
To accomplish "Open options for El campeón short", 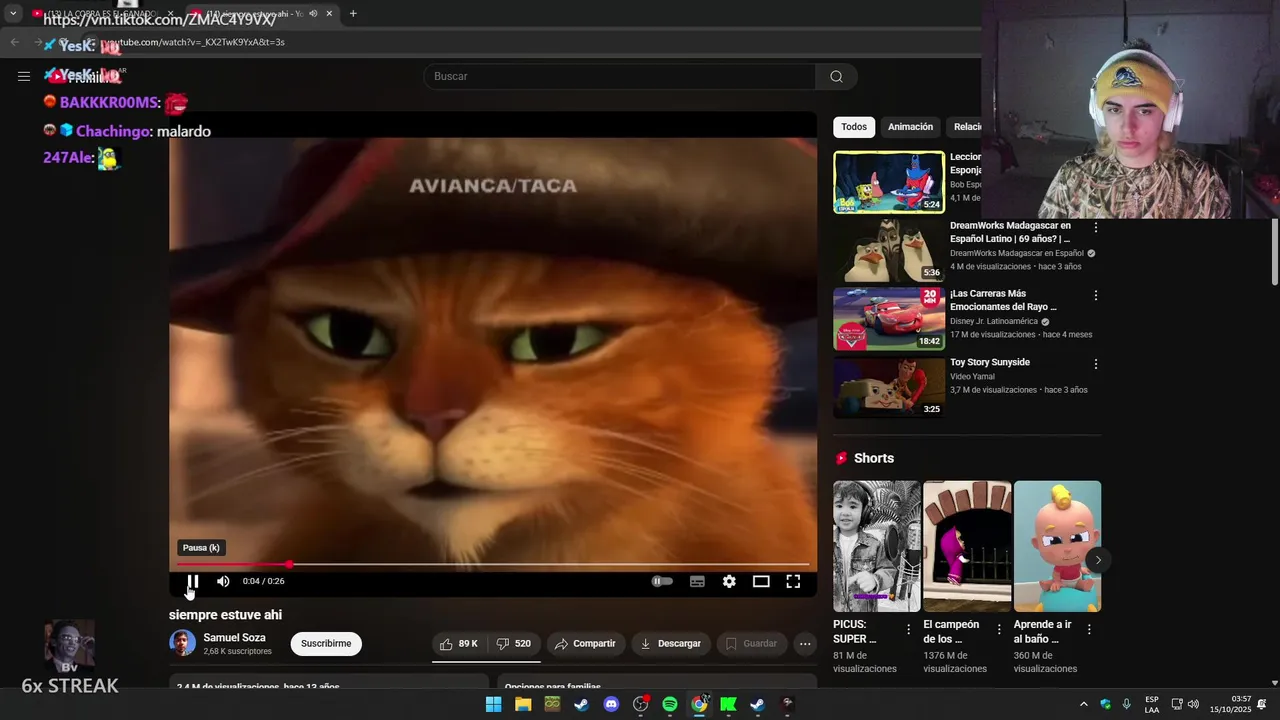I will (x=998, y=630).
